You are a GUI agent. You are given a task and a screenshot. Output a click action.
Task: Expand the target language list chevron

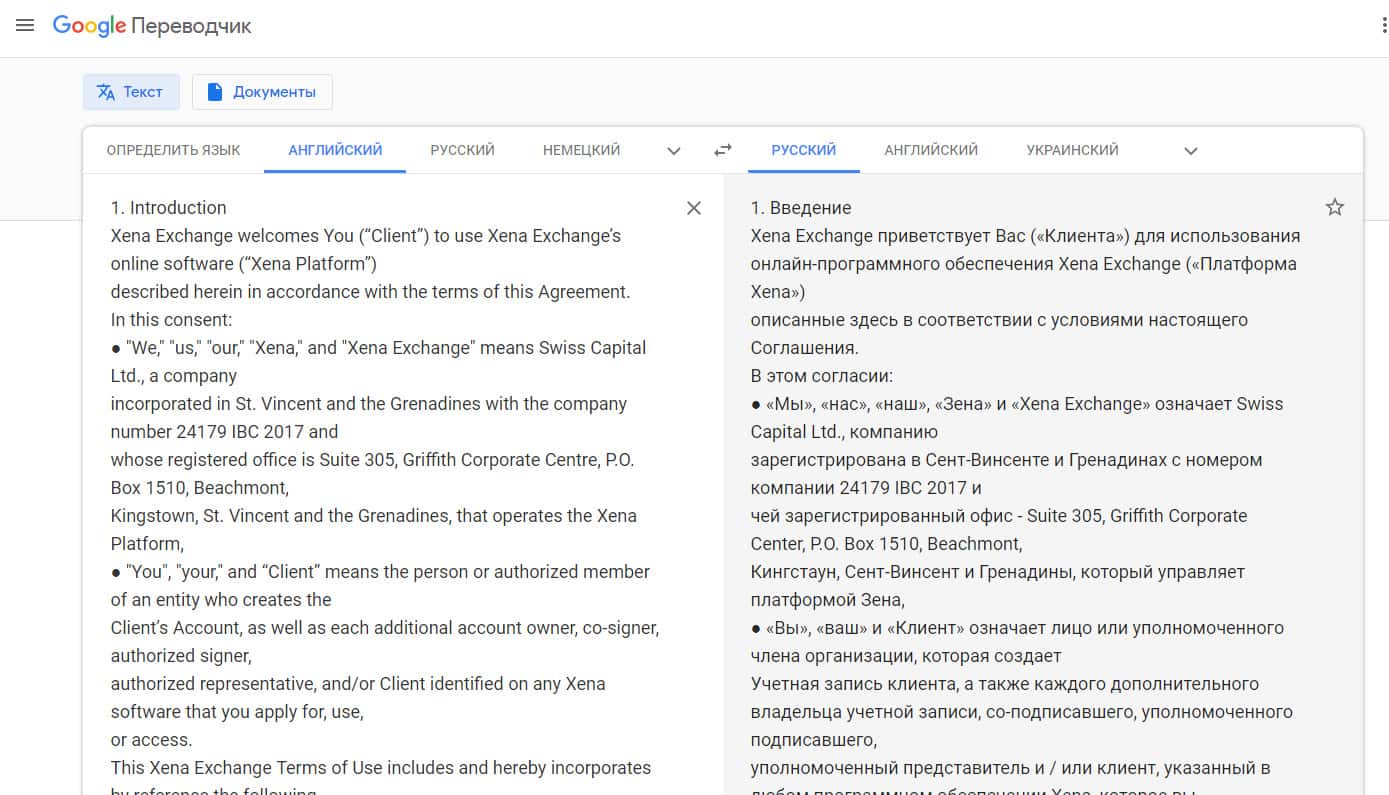pyautogui.click(x=1190, y=151)
